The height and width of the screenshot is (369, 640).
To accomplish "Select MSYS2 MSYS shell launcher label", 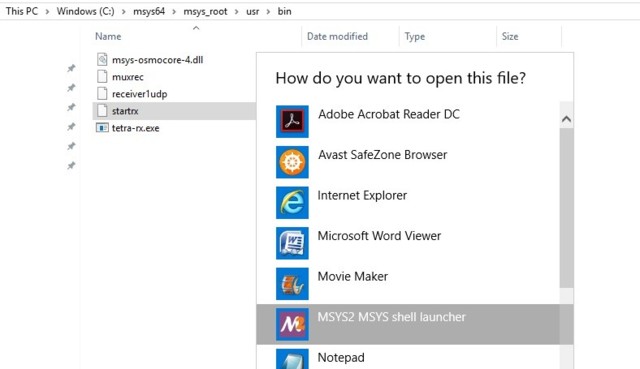I will [391, 317].
